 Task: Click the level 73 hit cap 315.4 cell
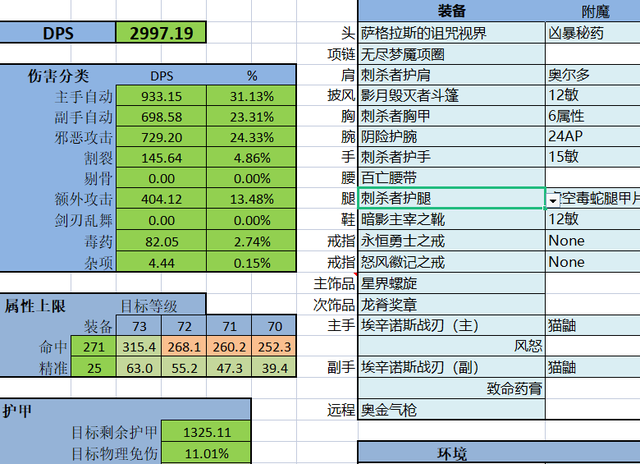tap(139, 346)
